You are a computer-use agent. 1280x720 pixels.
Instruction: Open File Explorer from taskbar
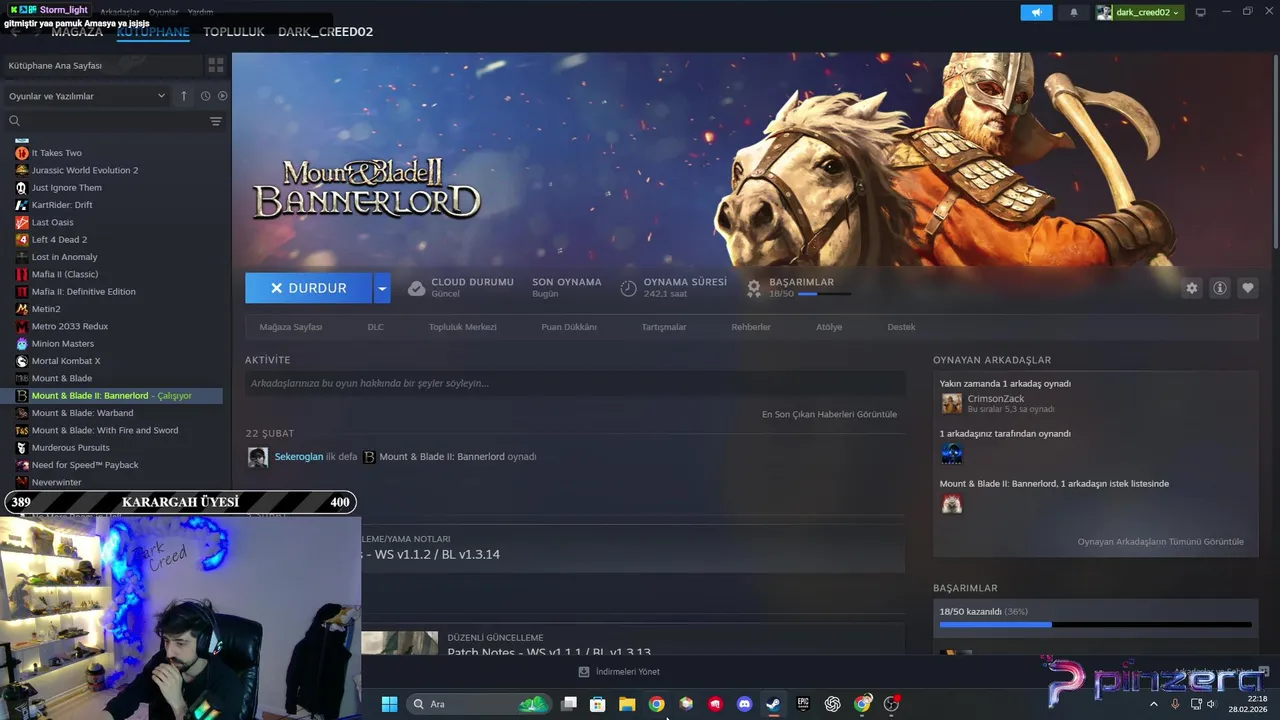[x=627, y=704]
